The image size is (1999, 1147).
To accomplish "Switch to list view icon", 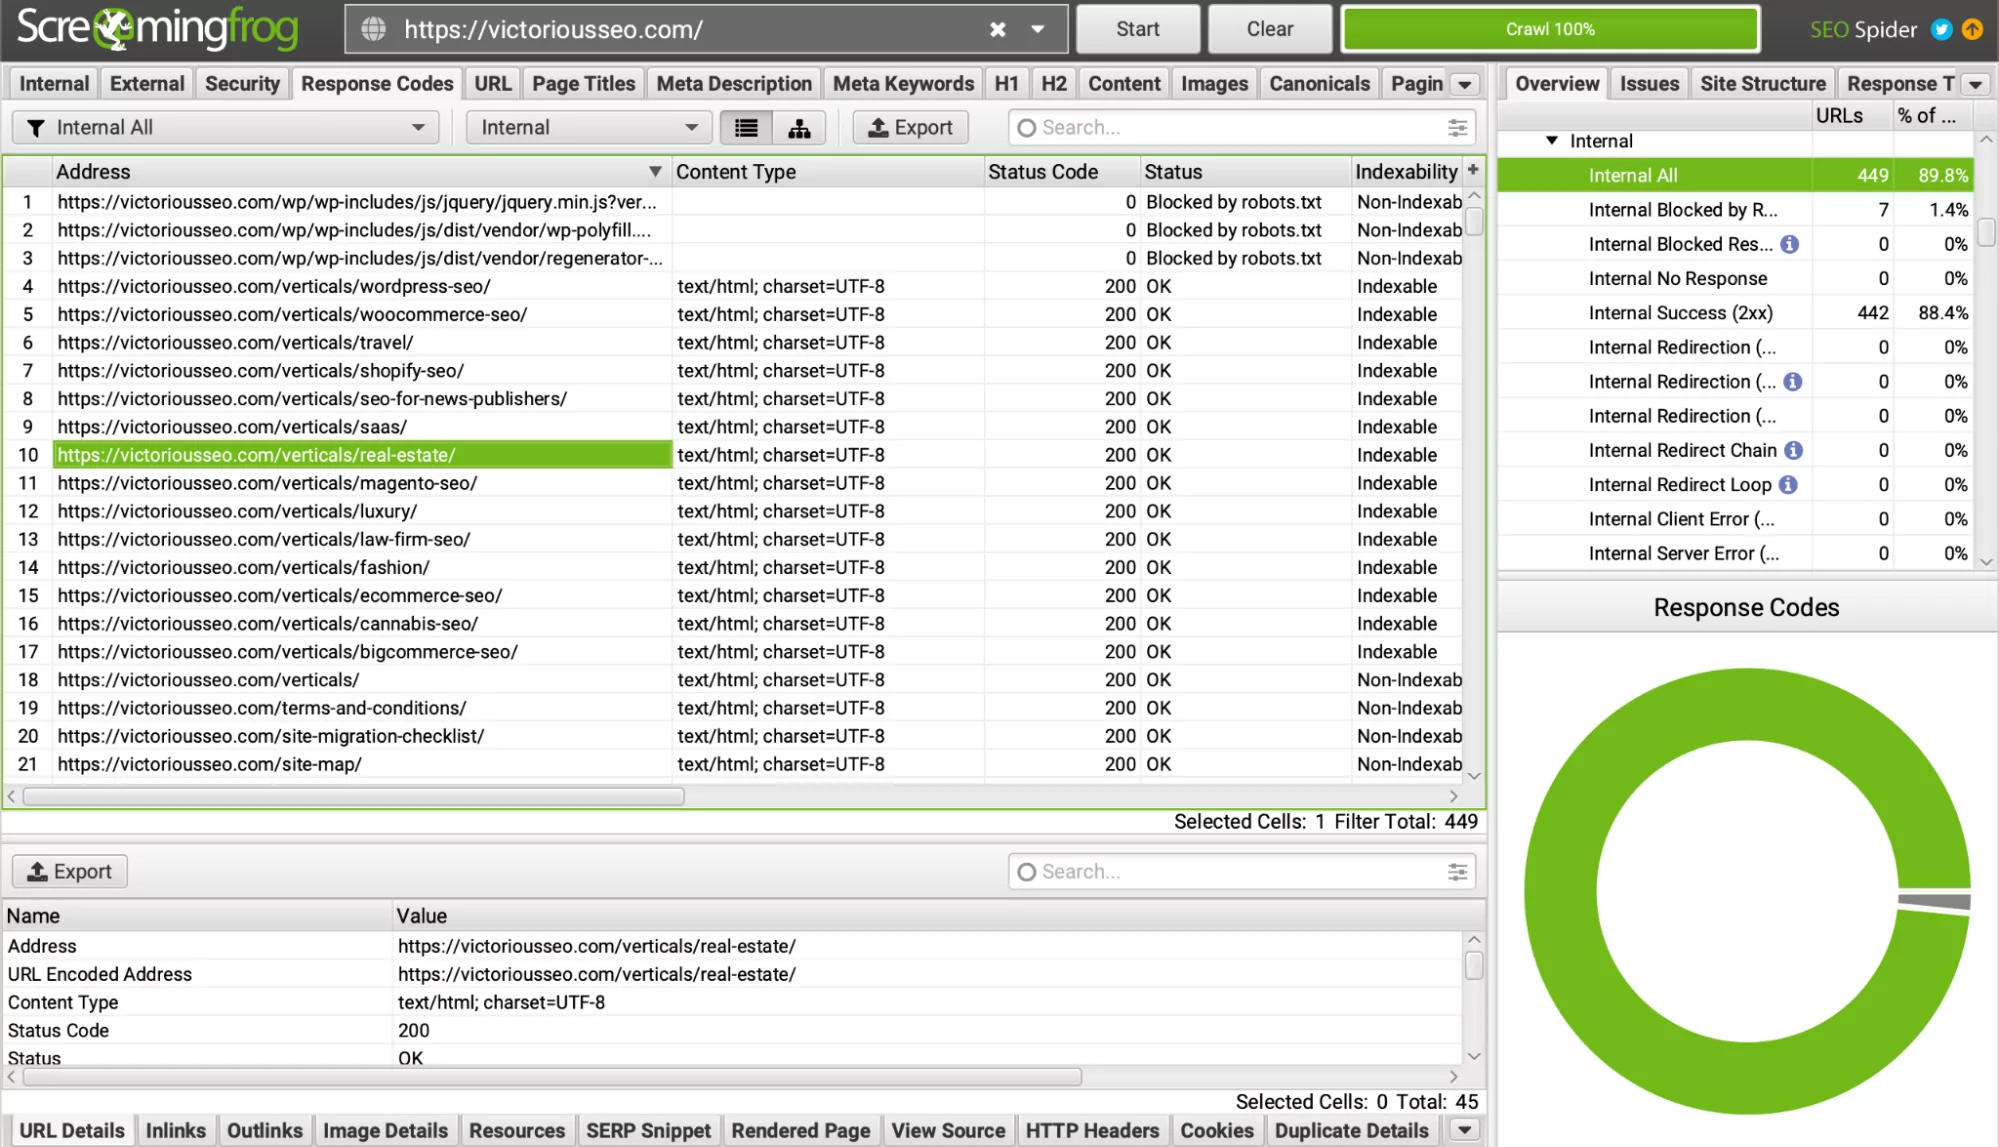I will [x=746, y=128].
